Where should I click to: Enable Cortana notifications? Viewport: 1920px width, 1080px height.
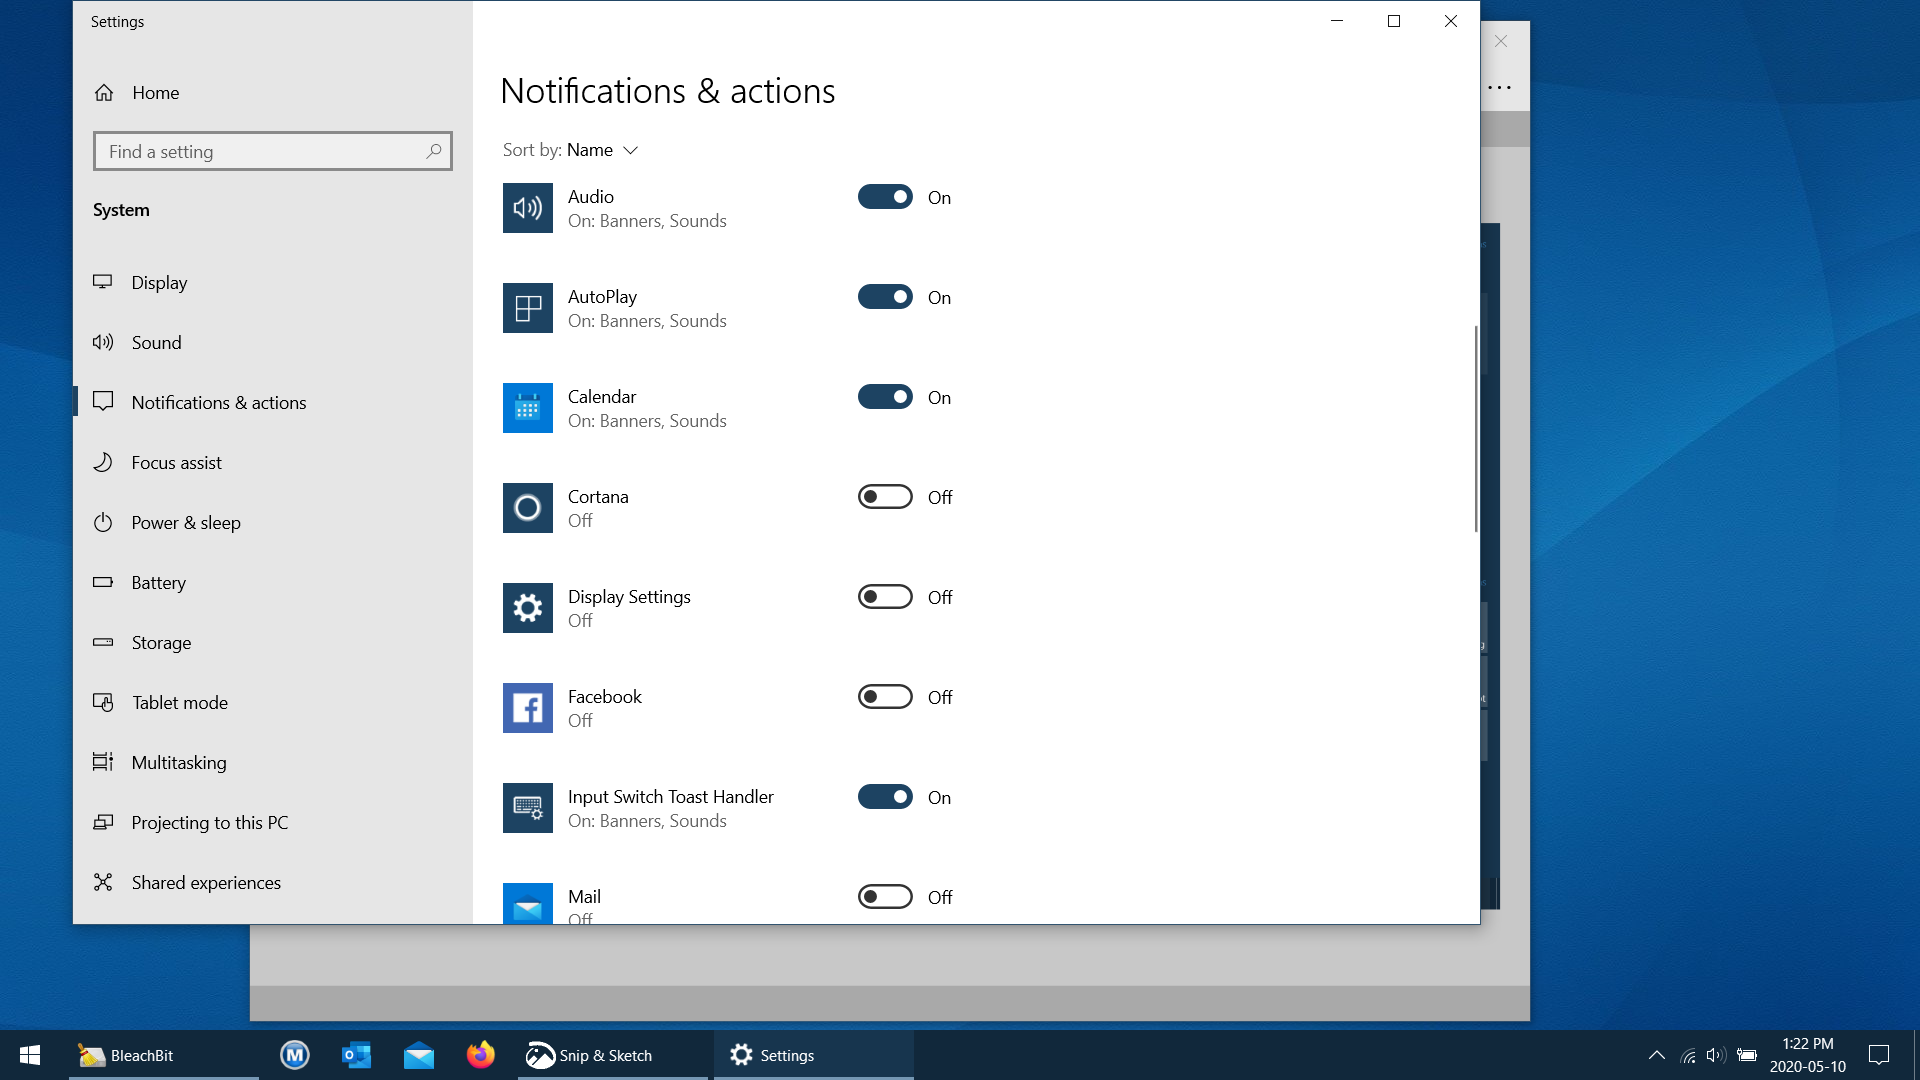(x=885, y=496)
